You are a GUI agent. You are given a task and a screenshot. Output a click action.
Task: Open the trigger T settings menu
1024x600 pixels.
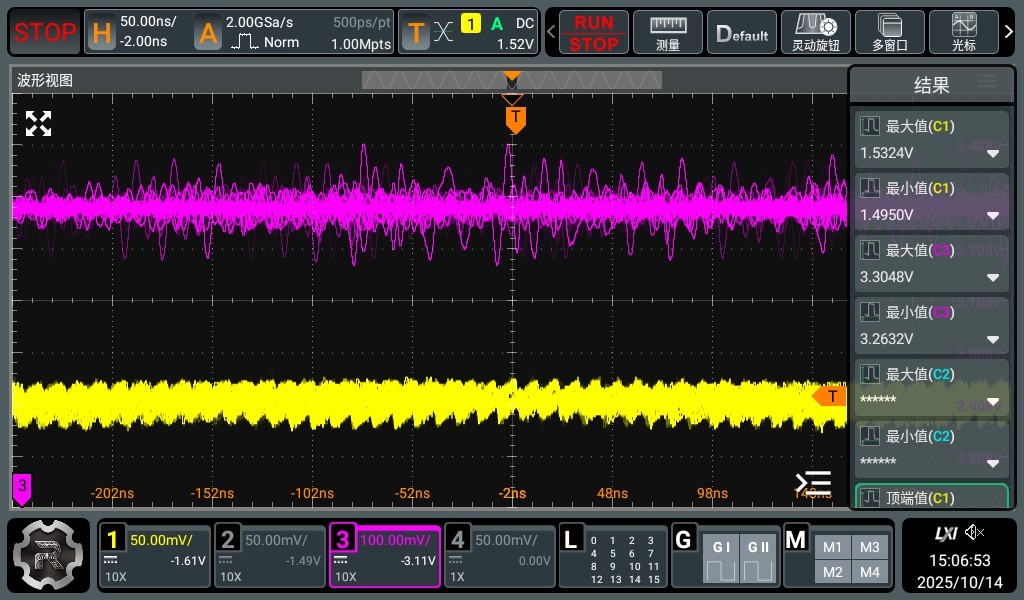tap(416, 33)
